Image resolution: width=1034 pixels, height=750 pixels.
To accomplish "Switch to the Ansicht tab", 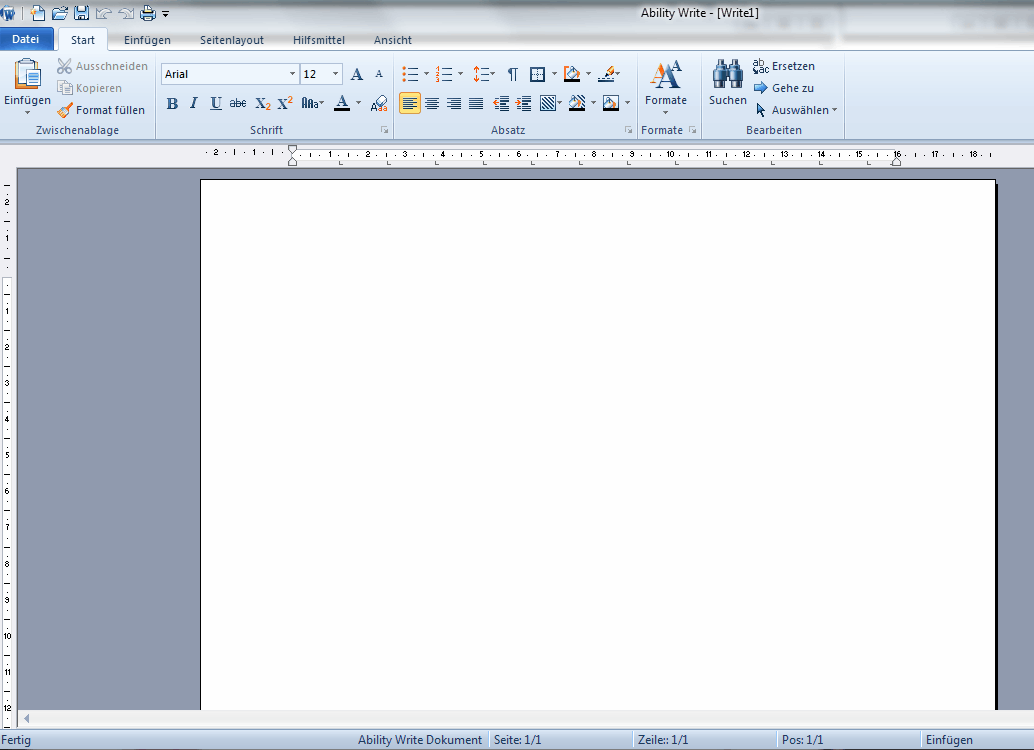I will point(392,40).
